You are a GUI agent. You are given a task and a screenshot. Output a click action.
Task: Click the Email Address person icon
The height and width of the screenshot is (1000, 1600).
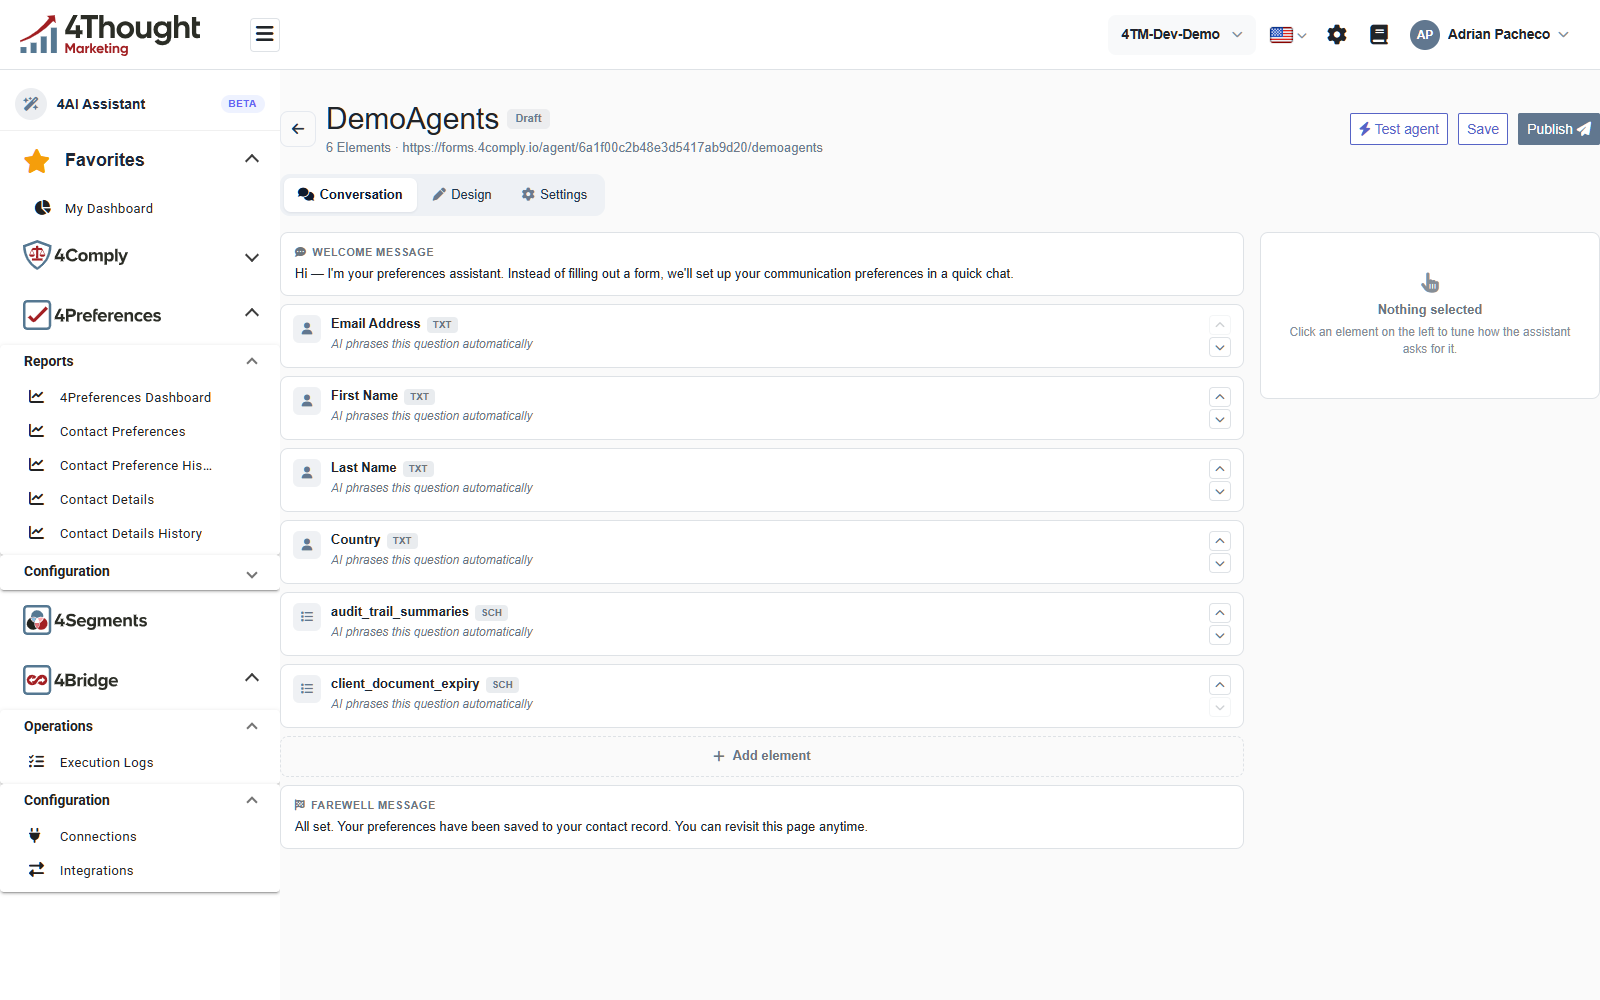click(x=307, y=328)
